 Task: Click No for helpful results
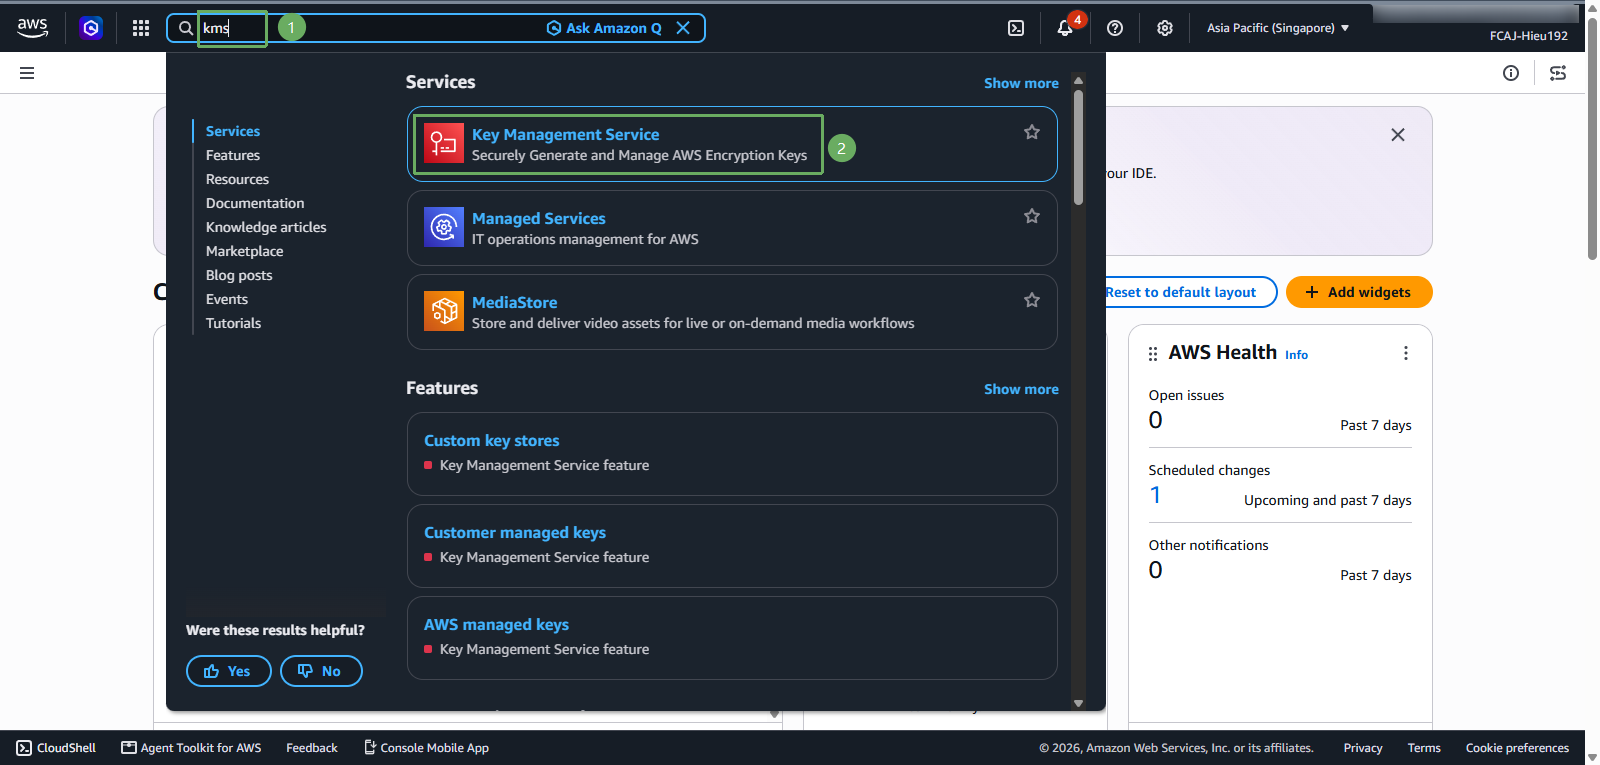[321, 671]
